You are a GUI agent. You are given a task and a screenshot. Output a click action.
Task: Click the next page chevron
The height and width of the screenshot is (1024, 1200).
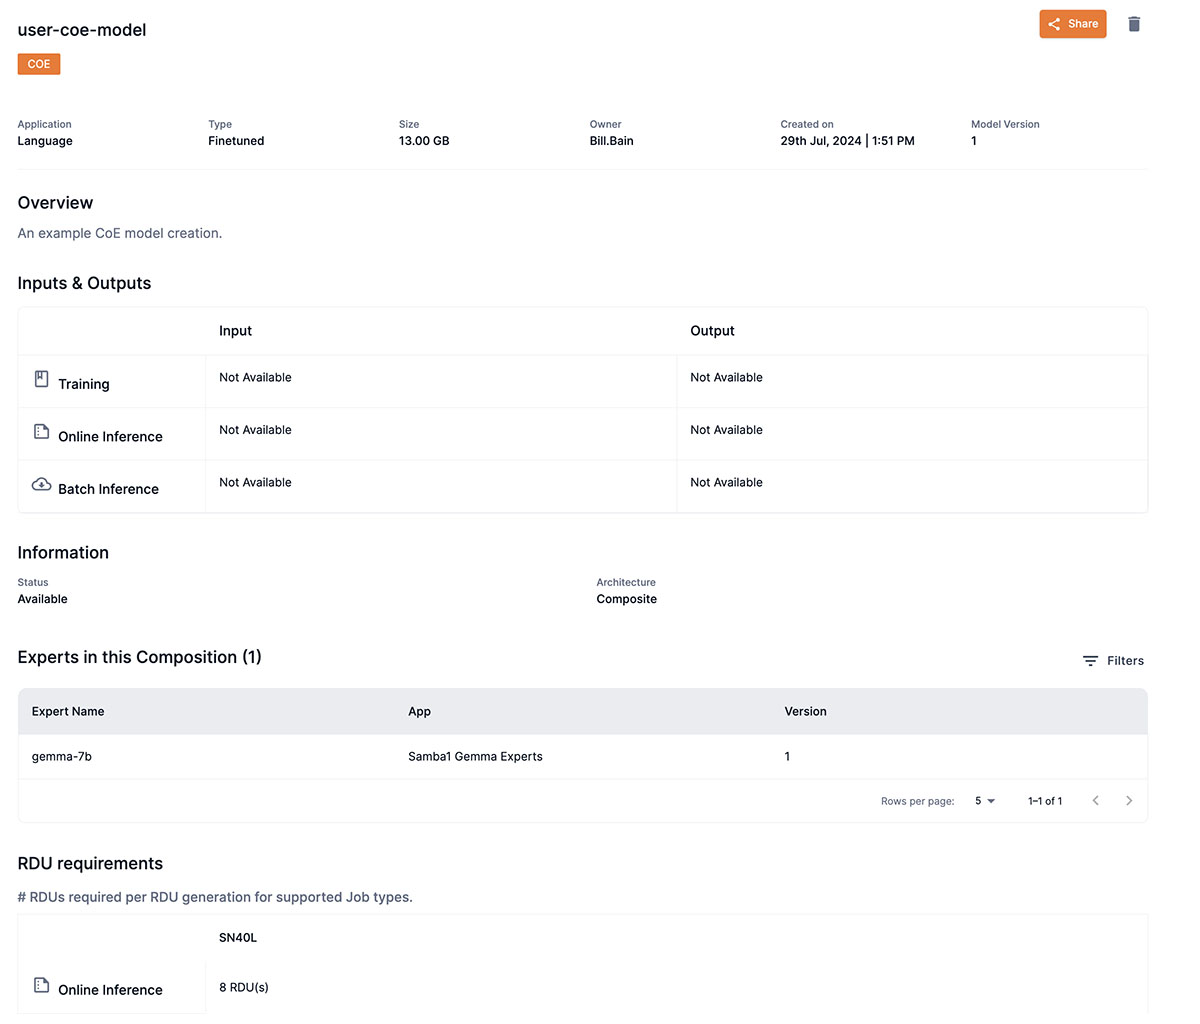[1129, 800]
